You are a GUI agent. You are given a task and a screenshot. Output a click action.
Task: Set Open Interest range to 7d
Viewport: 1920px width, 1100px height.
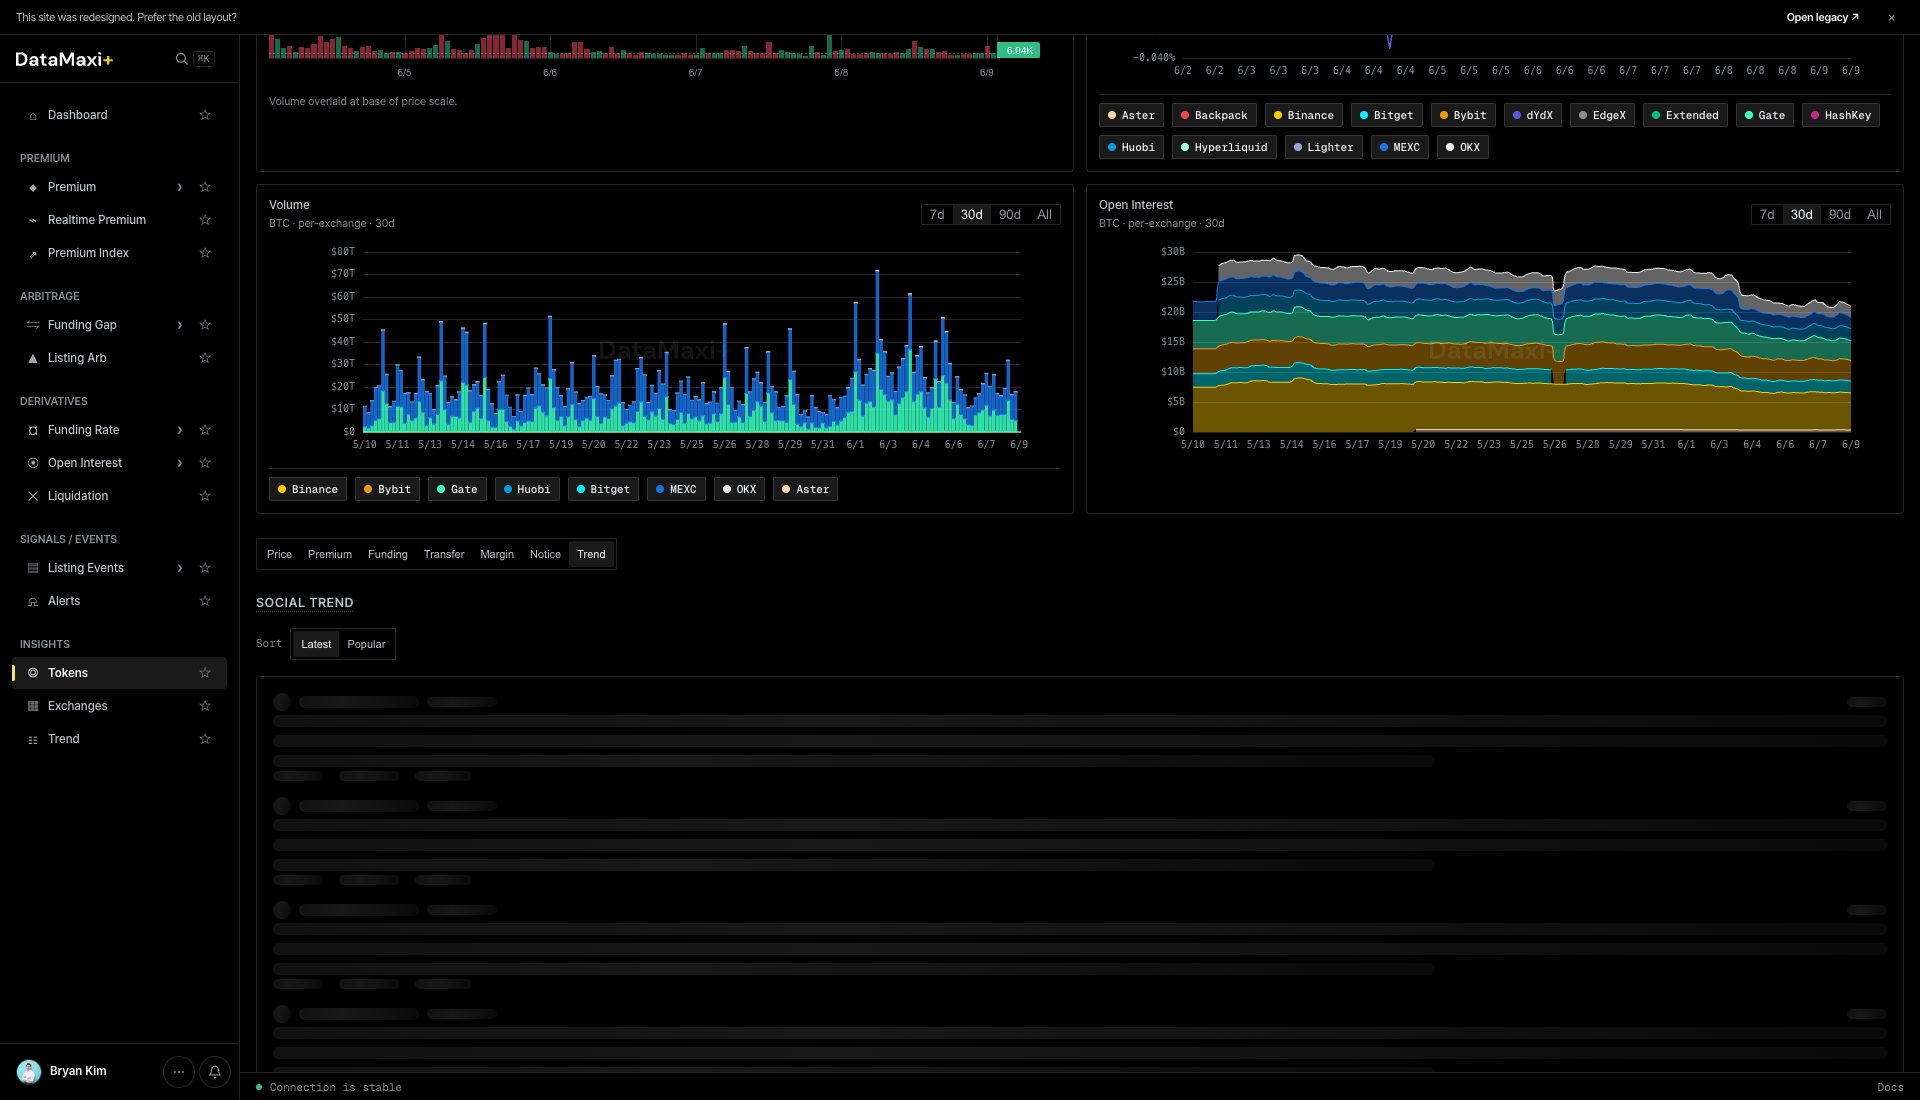click(x=1767, y=215)
